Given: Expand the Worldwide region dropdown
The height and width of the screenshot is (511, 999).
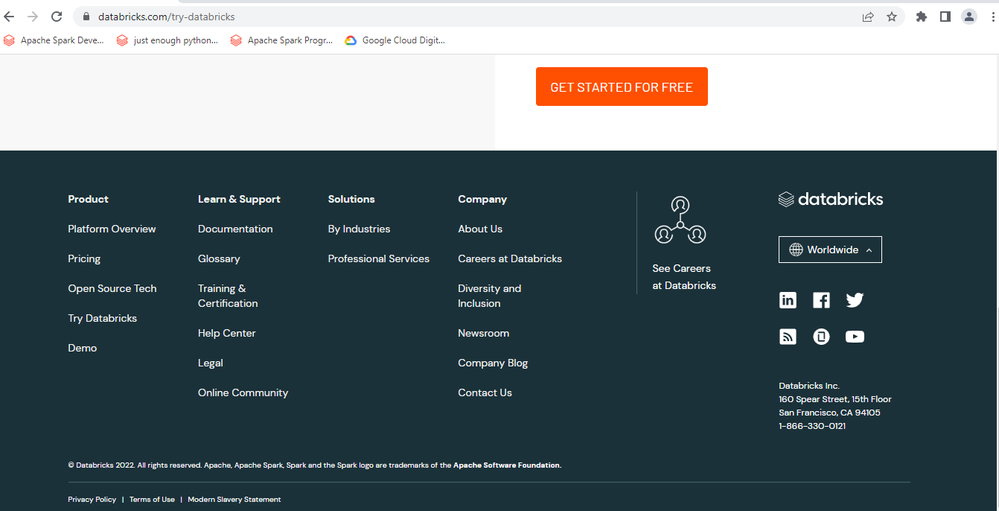Looking at the screenshot, I should click(830, 250).
